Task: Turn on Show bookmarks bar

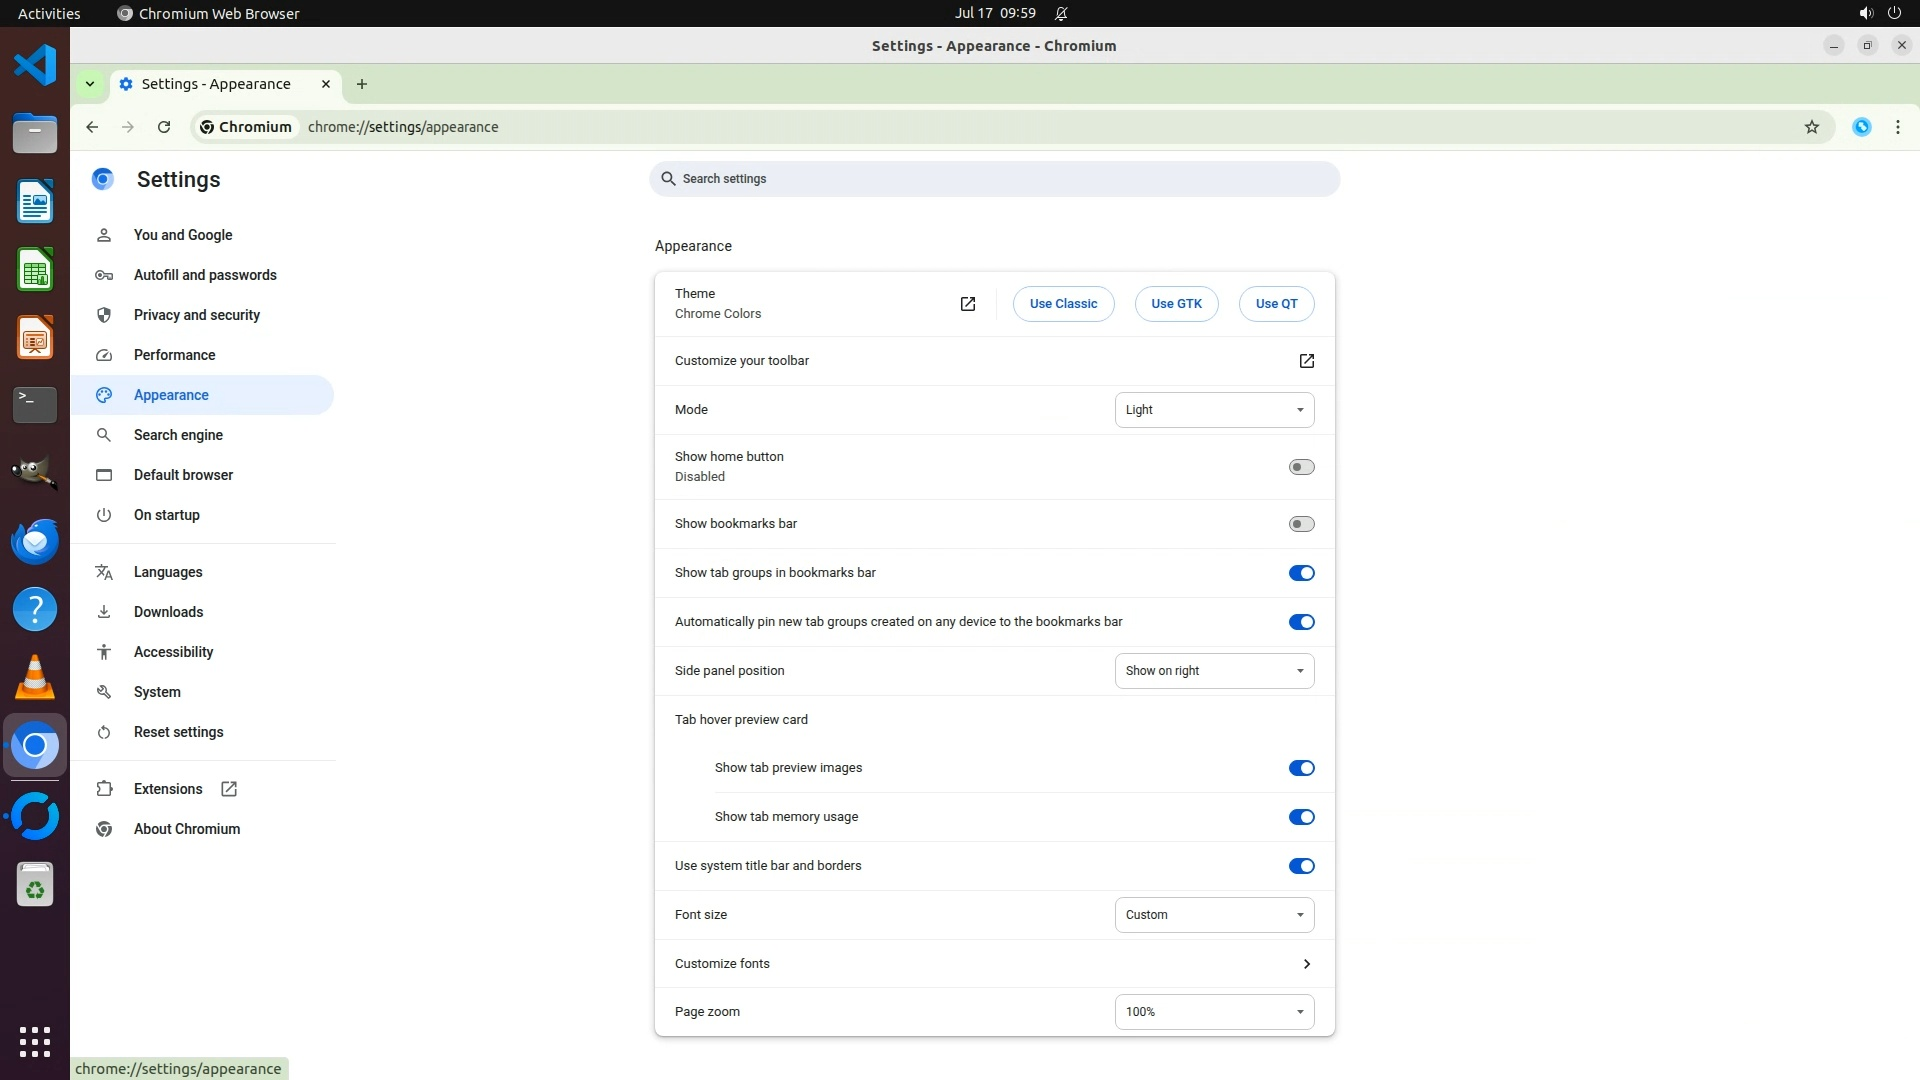Action: click(x=1301, y=524)
